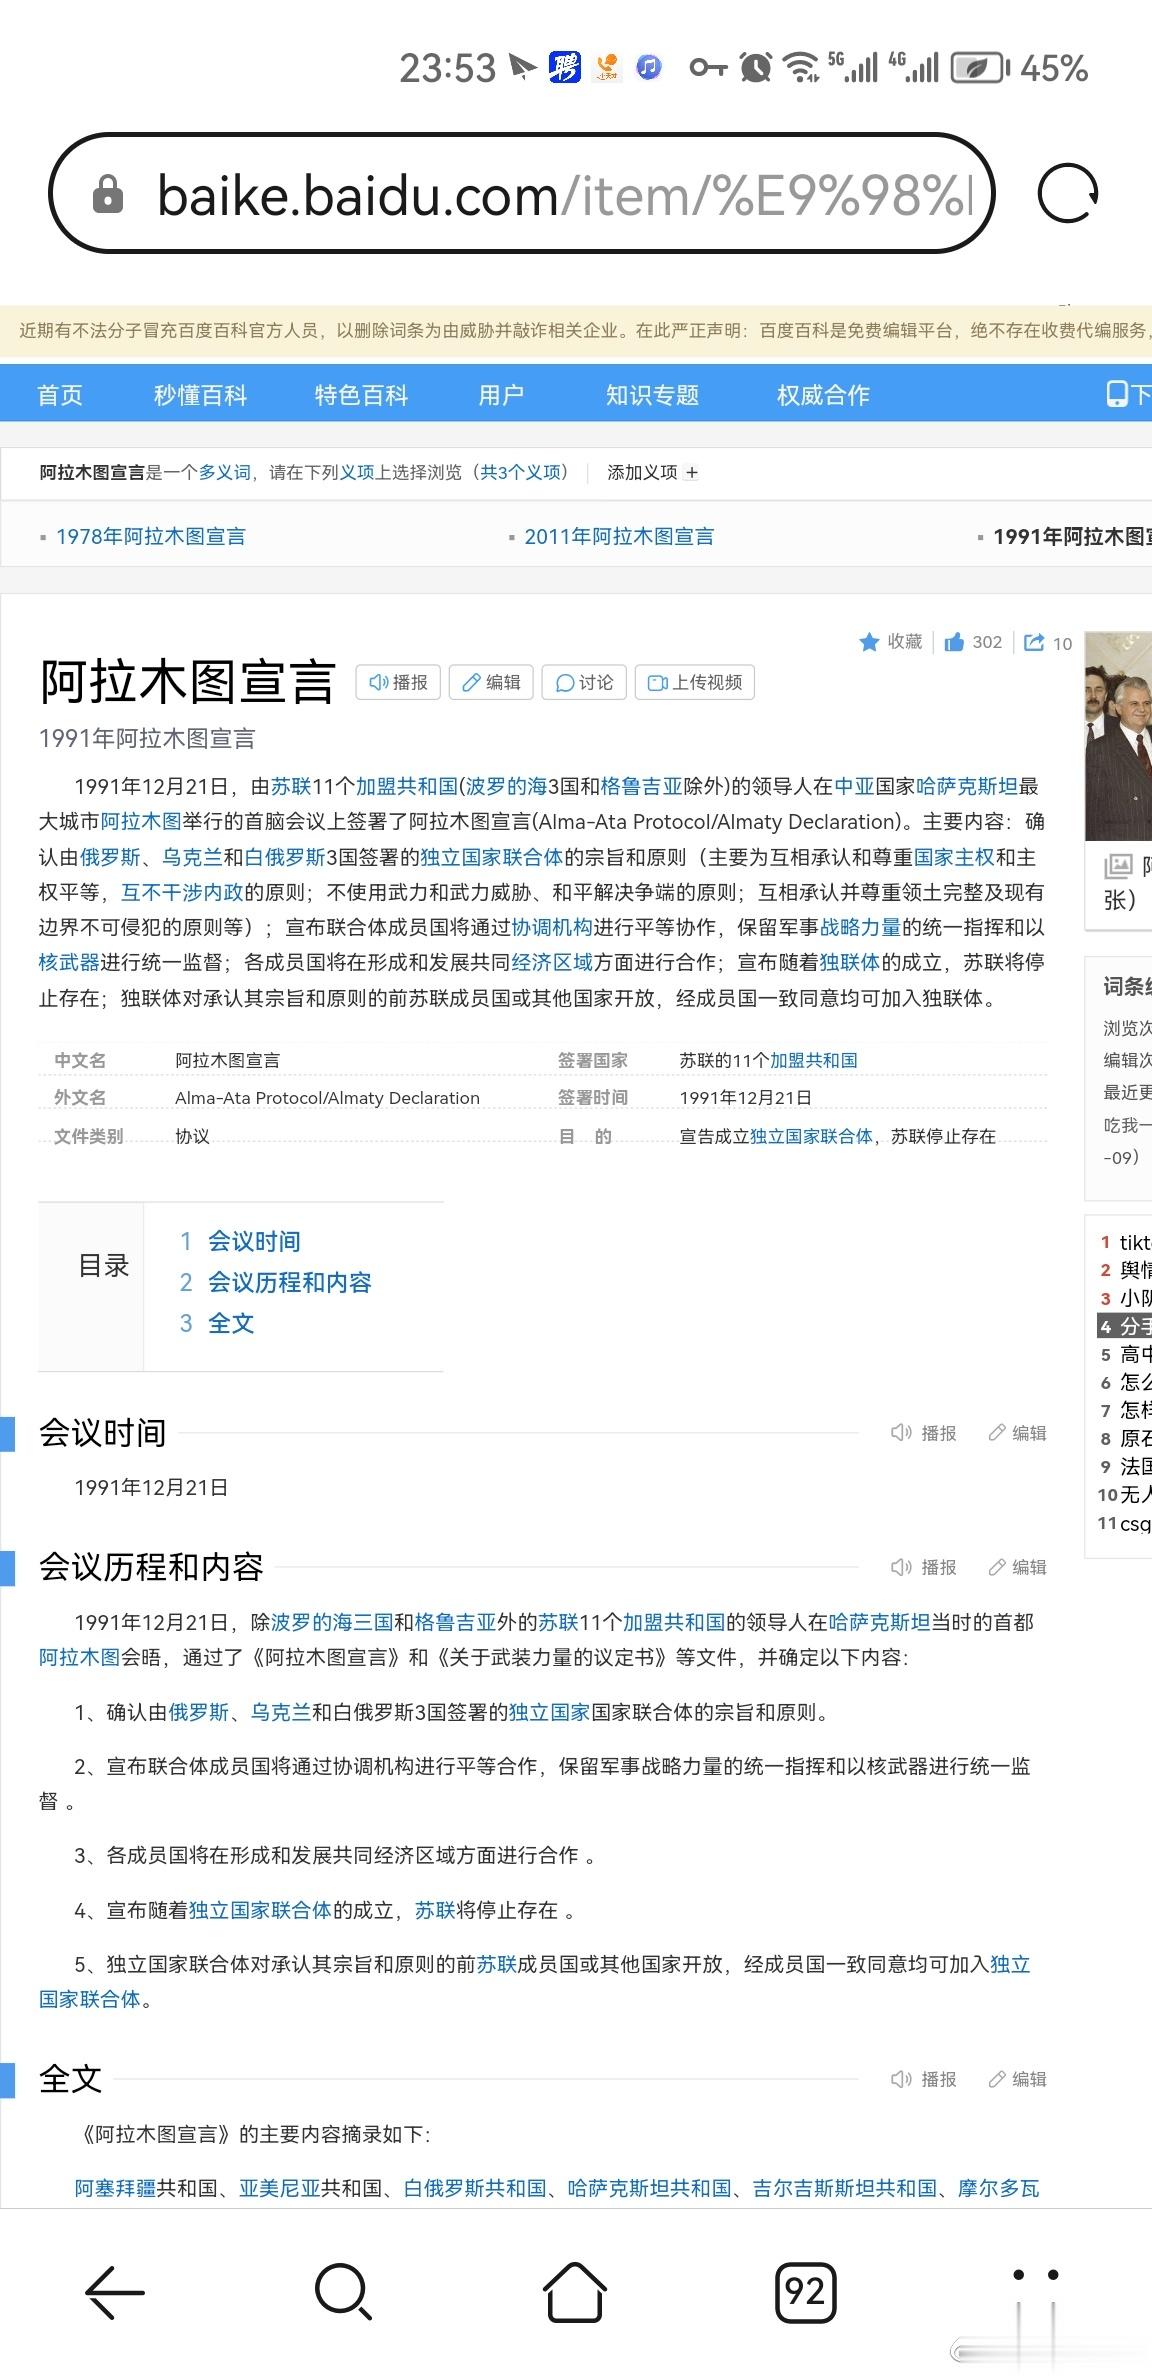Open 独立国家 link in item 1
Screen dimensions: 1152x2376
pyautogui.click(x=550, y=1712)
